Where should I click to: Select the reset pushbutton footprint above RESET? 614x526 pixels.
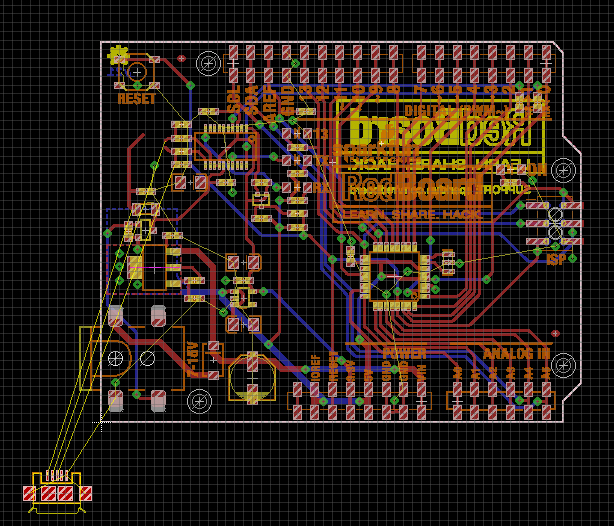tap(137, 72)
